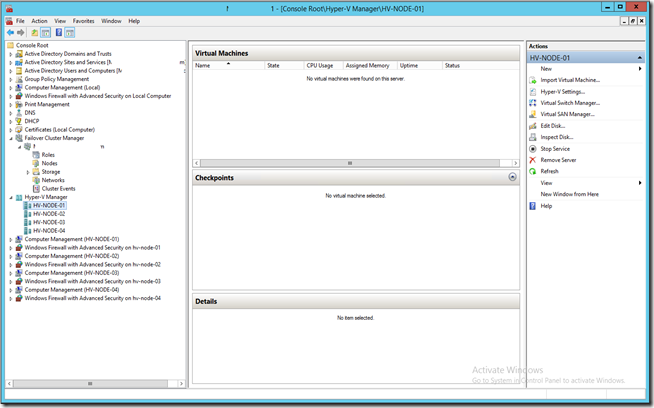Open the New submenu arrow in Actions
The height and width of the screenshot is (408, 654).
click(640, 69)
